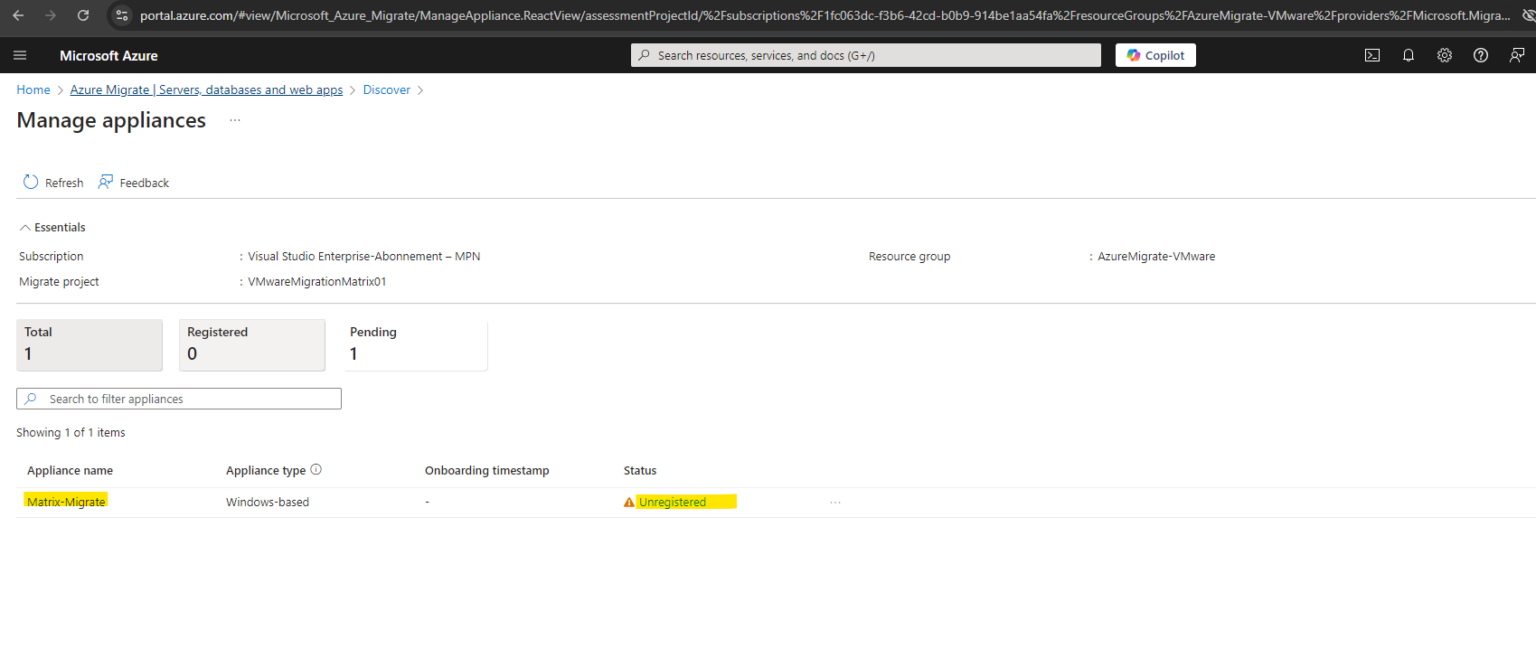Open the context menu for Matrix-Migrate row
Viewport: 1536px width, 649px height.
click(x=835, y=501)
